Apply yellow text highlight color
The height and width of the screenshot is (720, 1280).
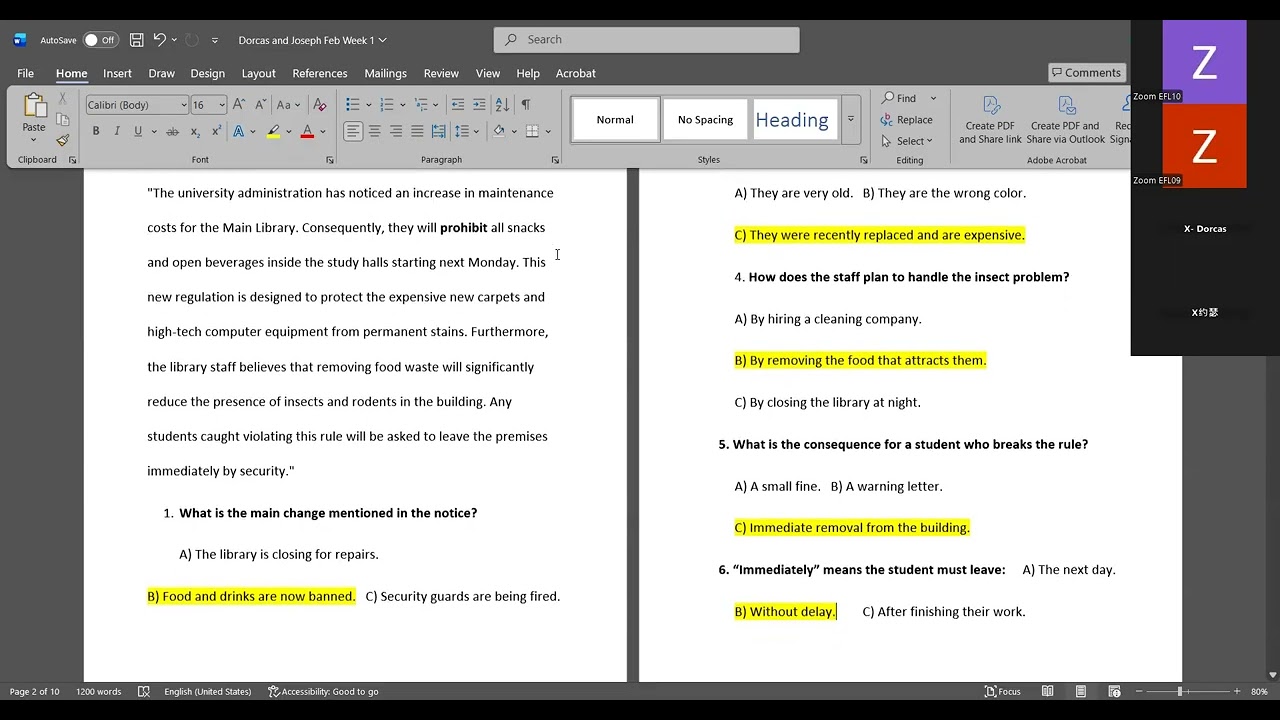pos(273,131)
